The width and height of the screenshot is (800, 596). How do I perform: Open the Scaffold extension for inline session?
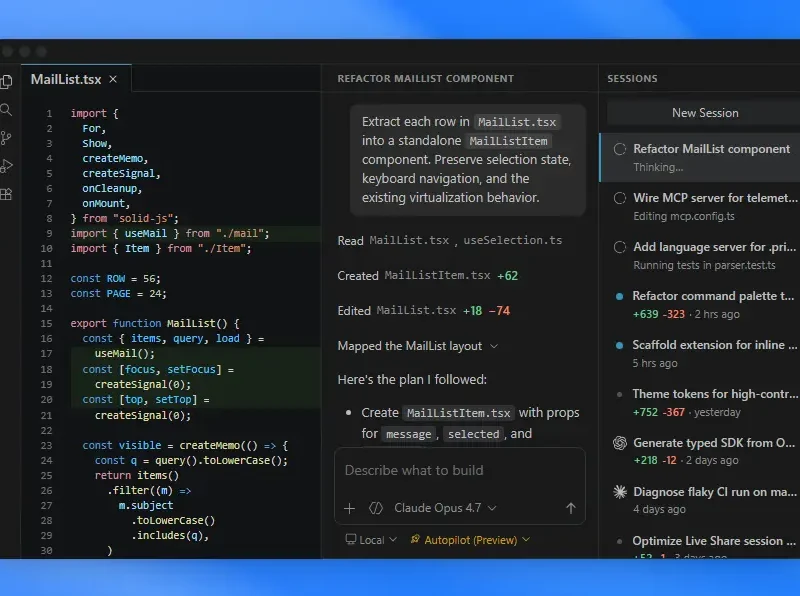coord(700,354)
